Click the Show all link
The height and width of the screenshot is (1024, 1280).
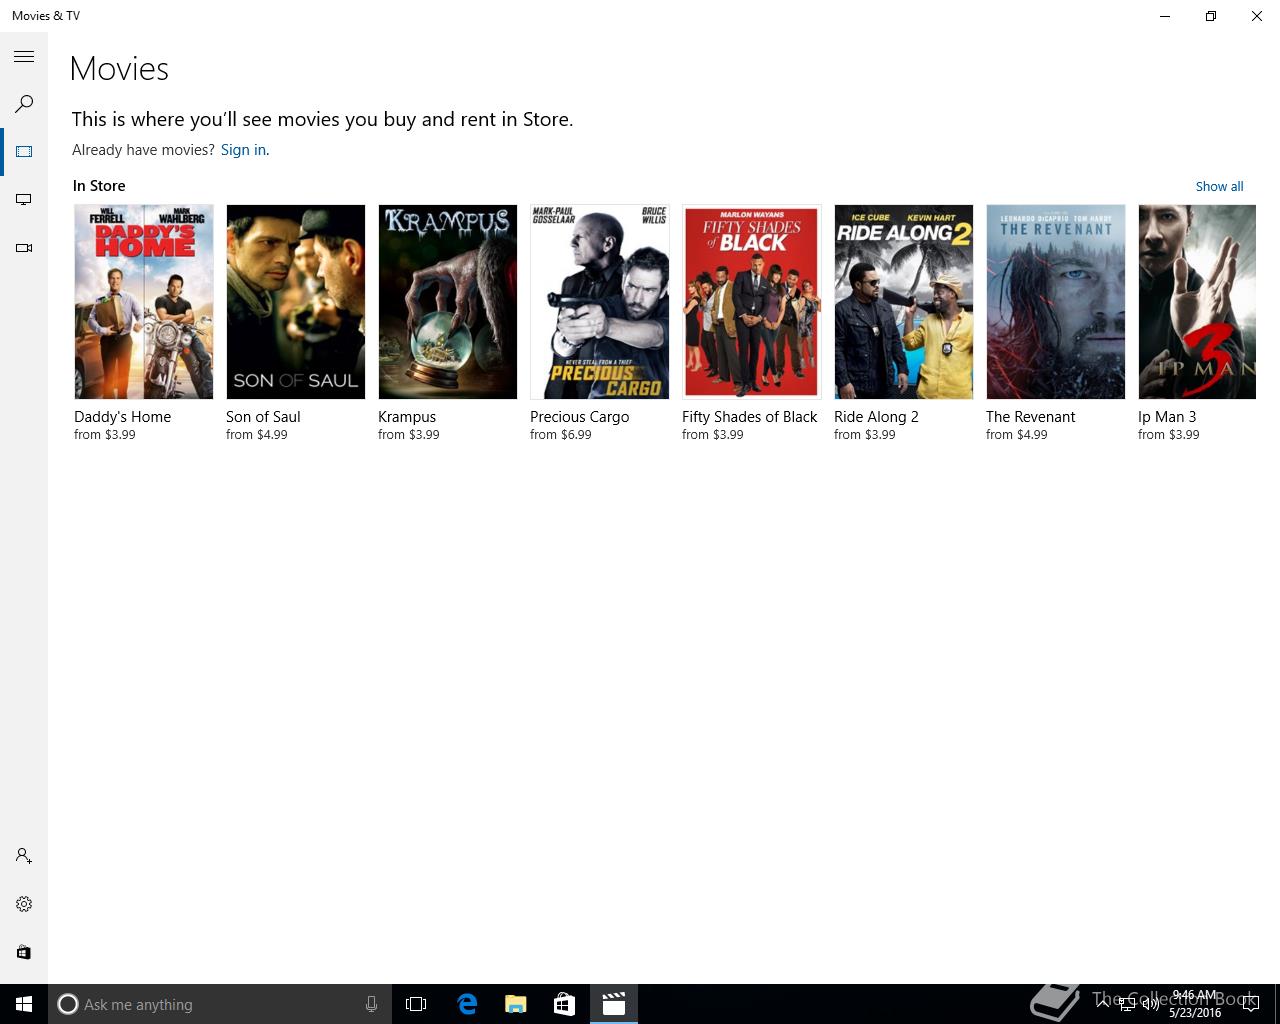coord(1219,186)
